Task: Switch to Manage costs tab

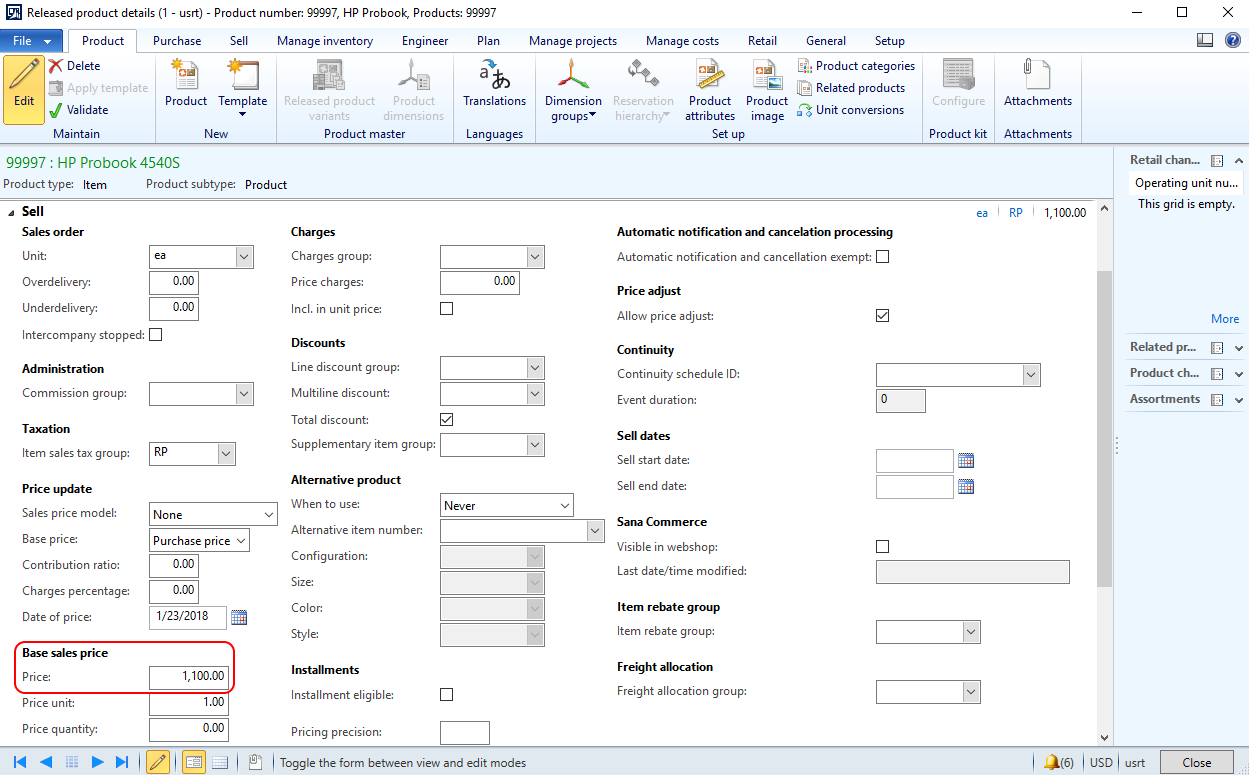Action: [x=682, y=41]
